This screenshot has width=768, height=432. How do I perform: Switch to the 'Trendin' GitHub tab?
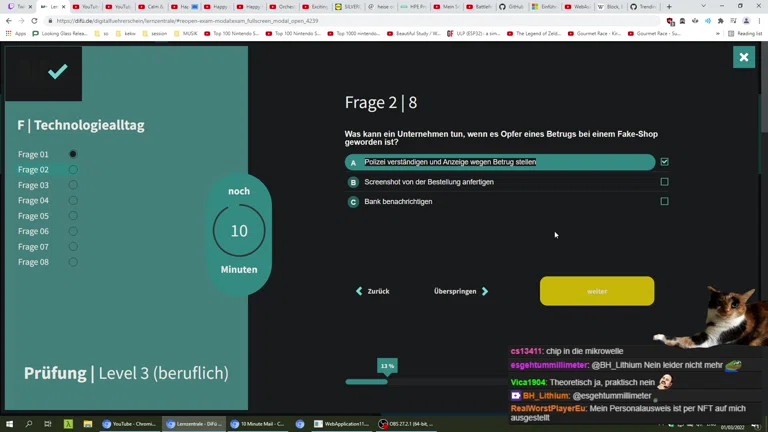pos(643,7)
